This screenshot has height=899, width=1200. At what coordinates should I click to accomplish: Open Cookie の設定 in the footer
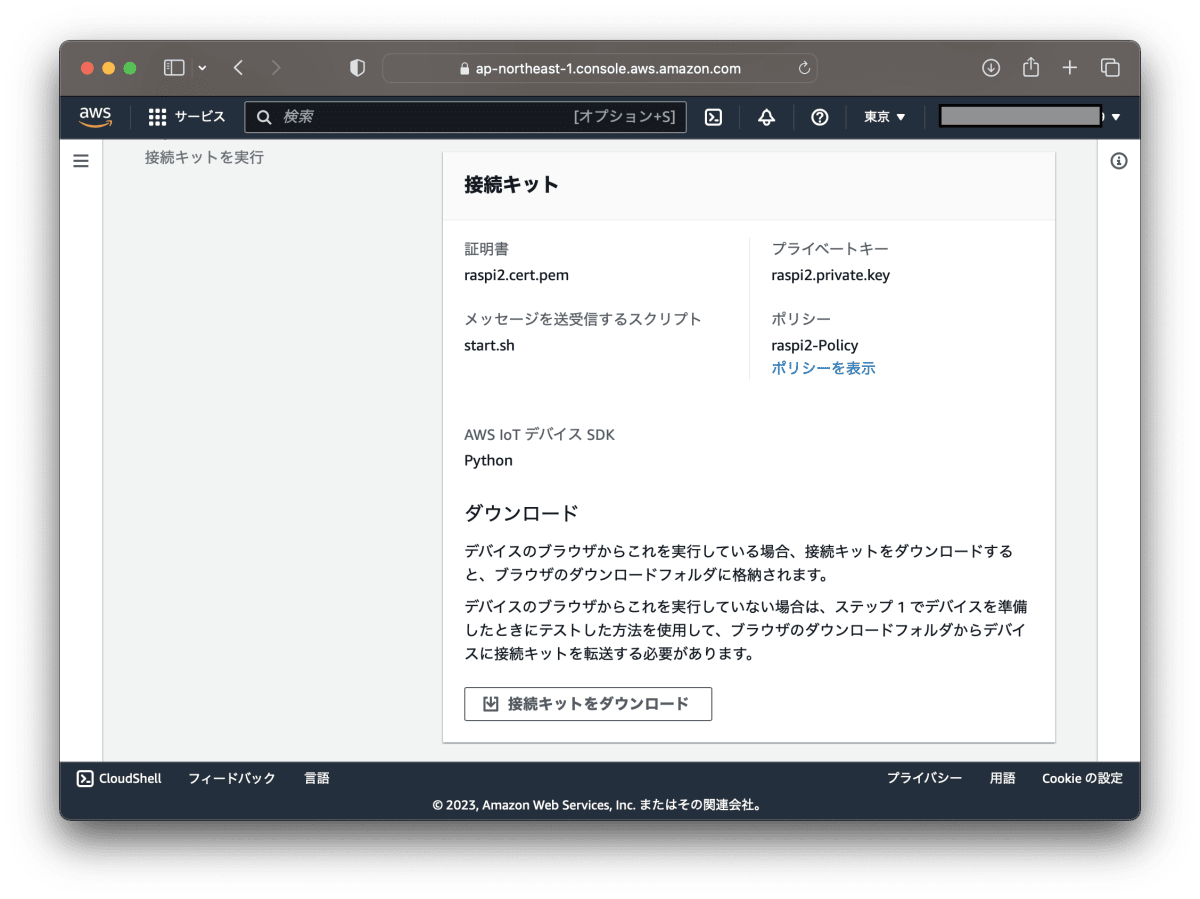(1082, 778)
